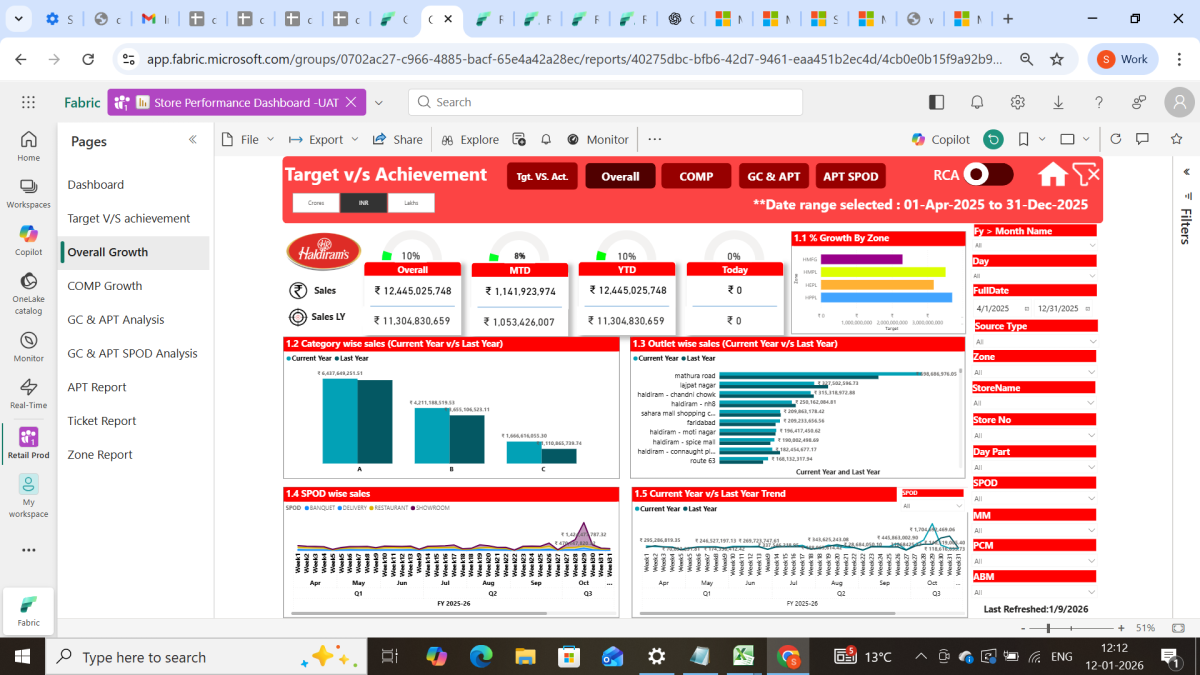Open the notifications bell in header
Screen dimensions: 1200x675
[977, 102]
